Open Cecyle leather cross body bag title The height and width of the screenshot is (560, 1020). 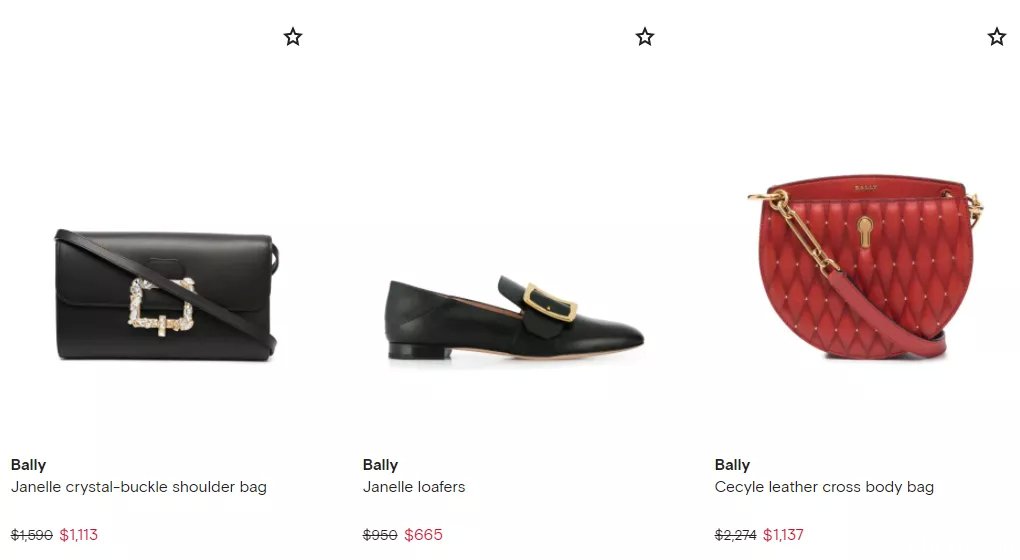[x=824, y=487]
